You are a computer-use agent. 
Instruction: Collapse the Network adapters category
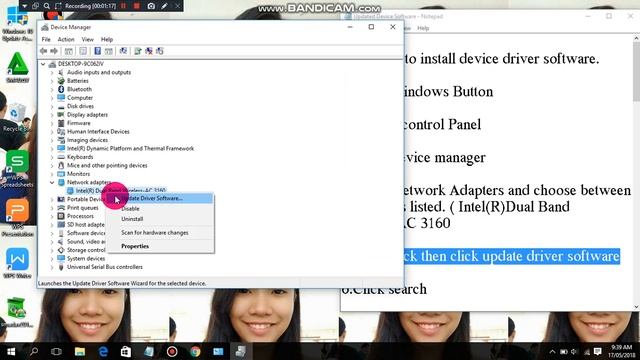click(x=52, y=182)
